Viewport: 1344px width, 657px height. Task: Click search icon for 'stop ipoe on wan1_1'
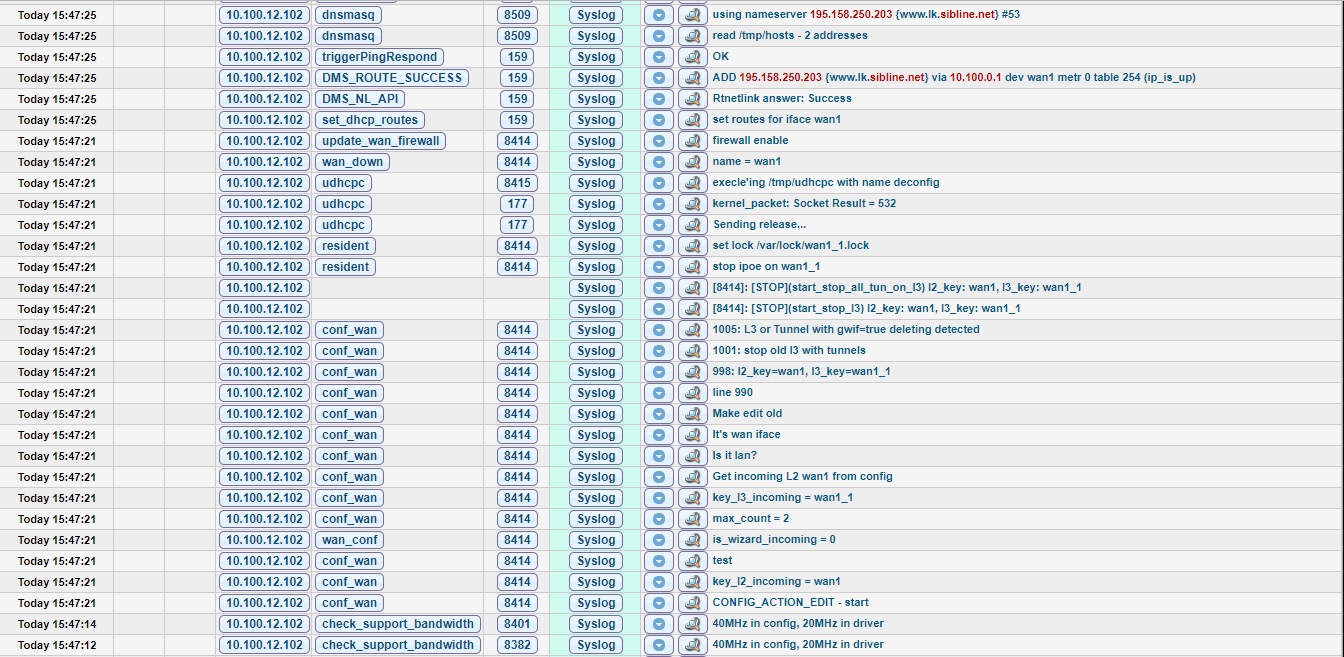click(691, 267)
